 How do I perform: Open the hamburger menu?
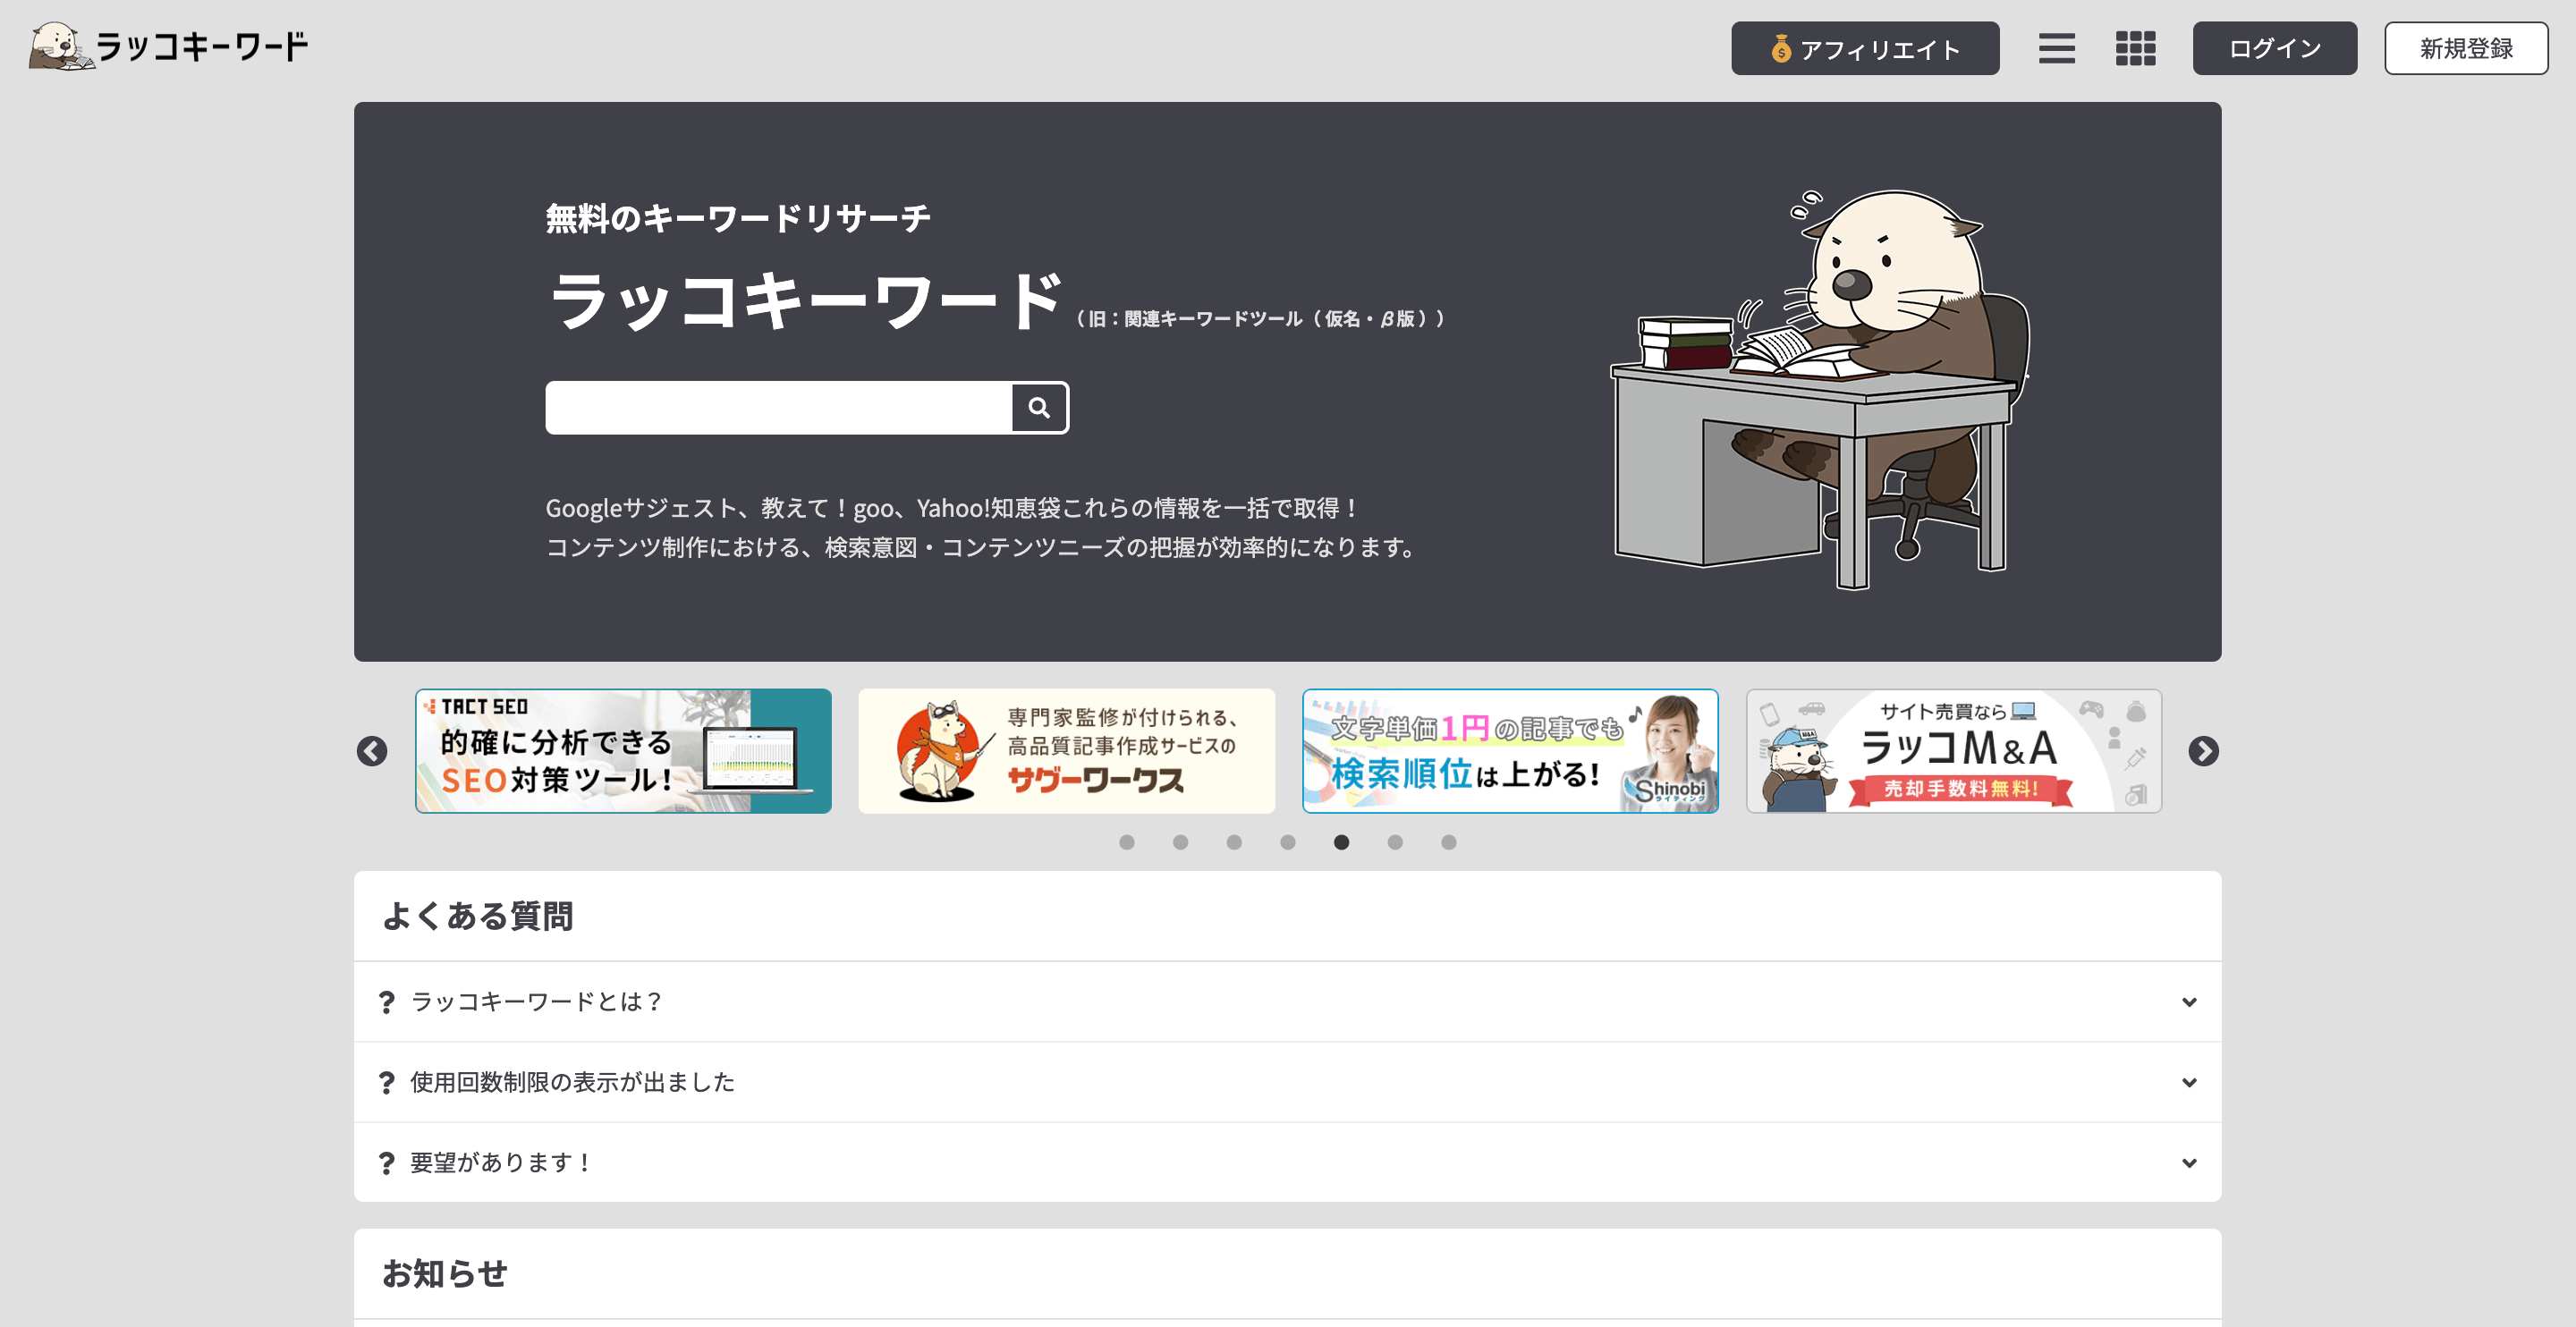pyautogui.click(x=2056, y=48)
